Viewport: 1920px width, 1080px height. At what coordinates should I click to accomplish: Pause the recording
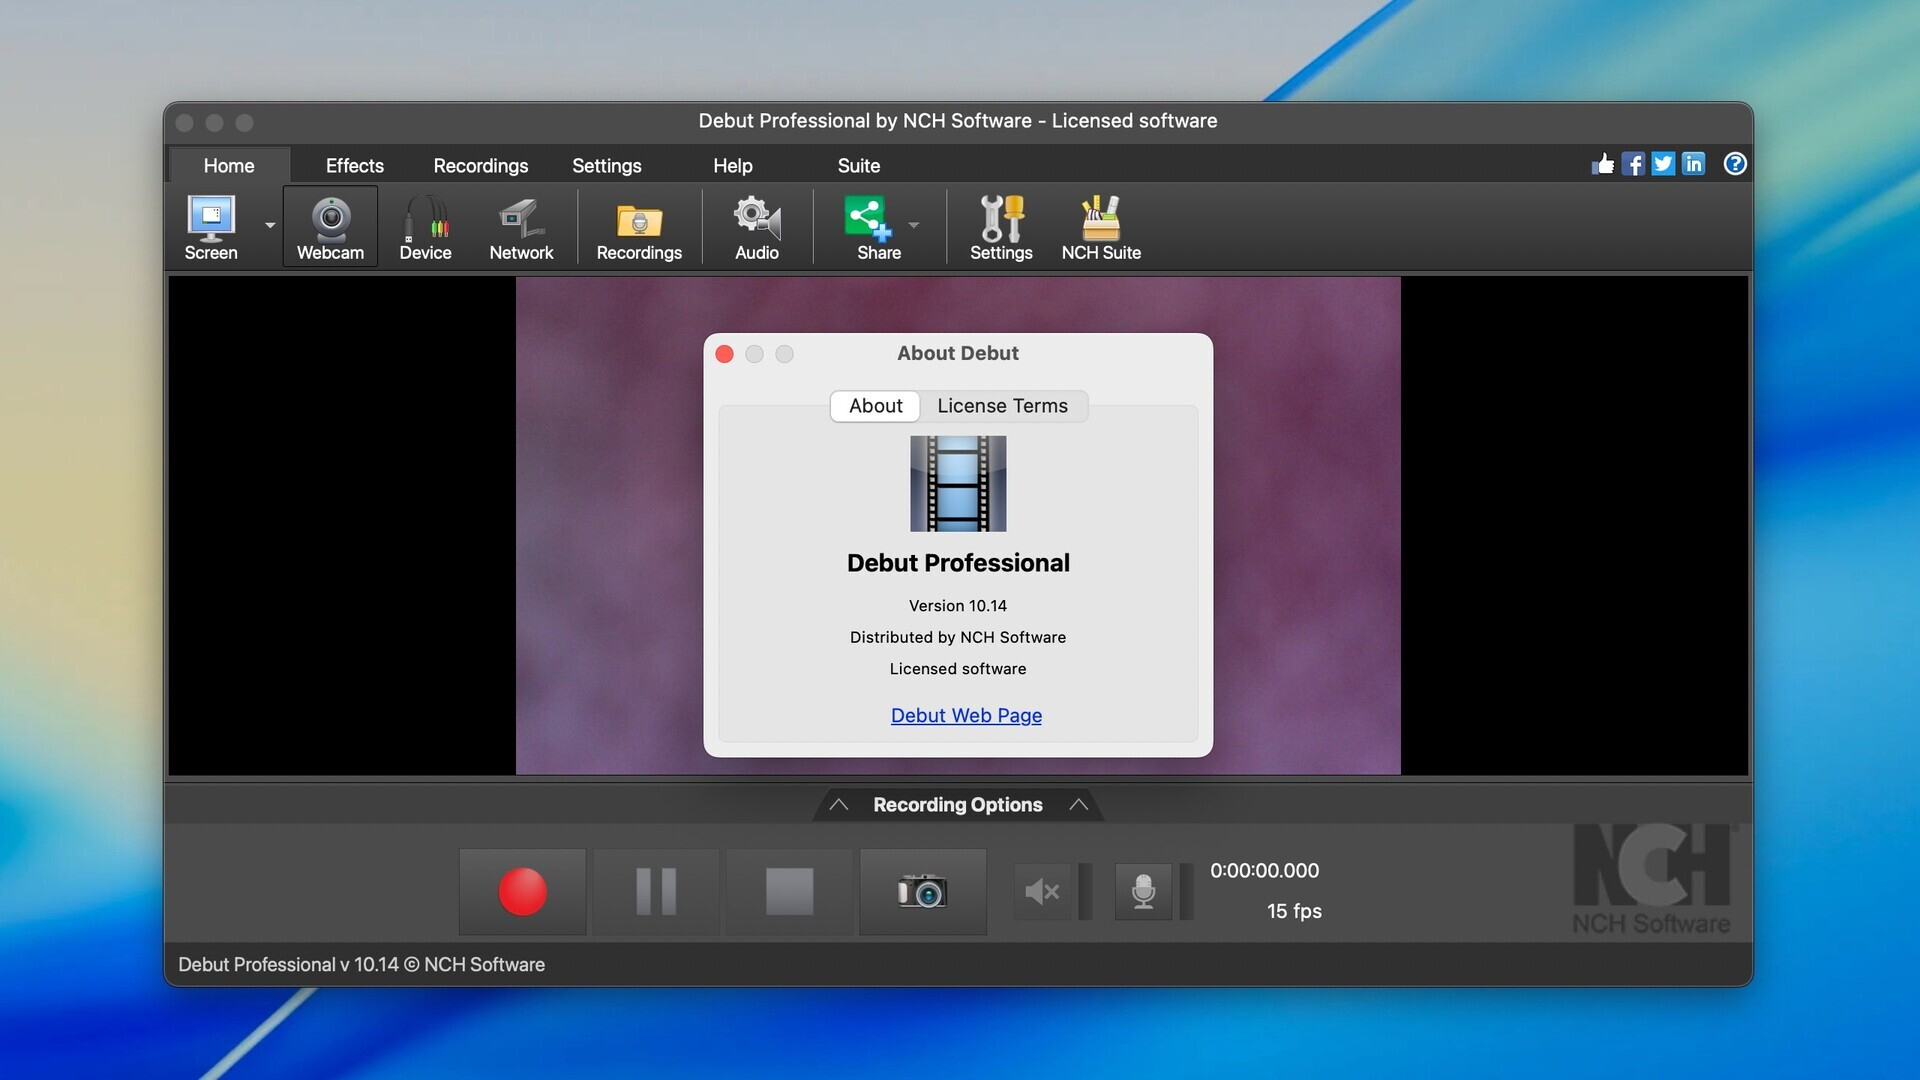click(656, 892)
